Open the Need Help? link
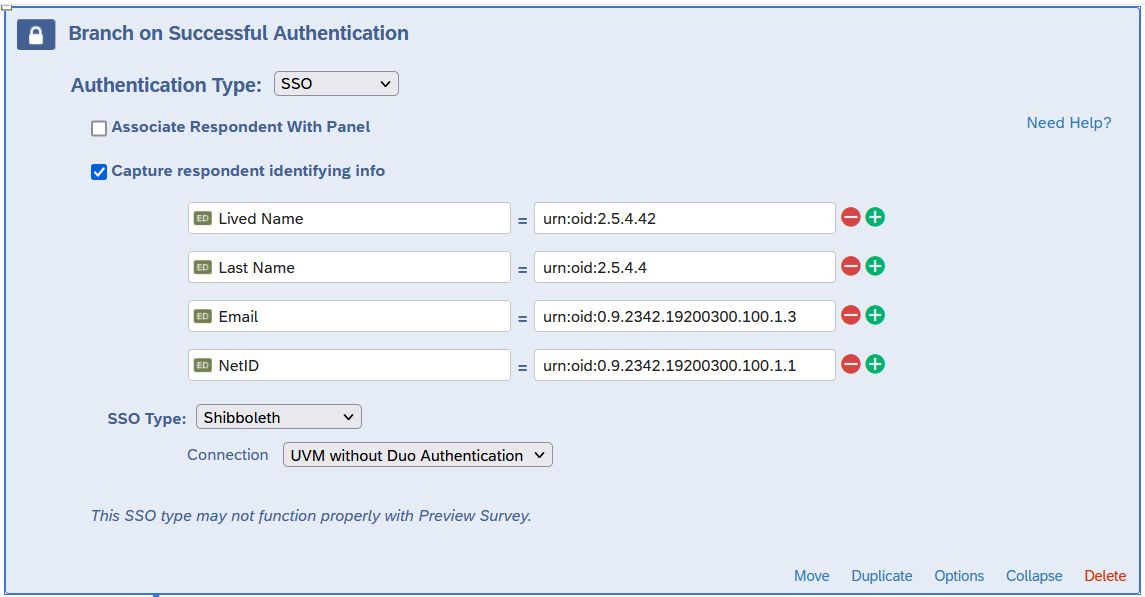The image size is (1145, 597). (1068, 123)
